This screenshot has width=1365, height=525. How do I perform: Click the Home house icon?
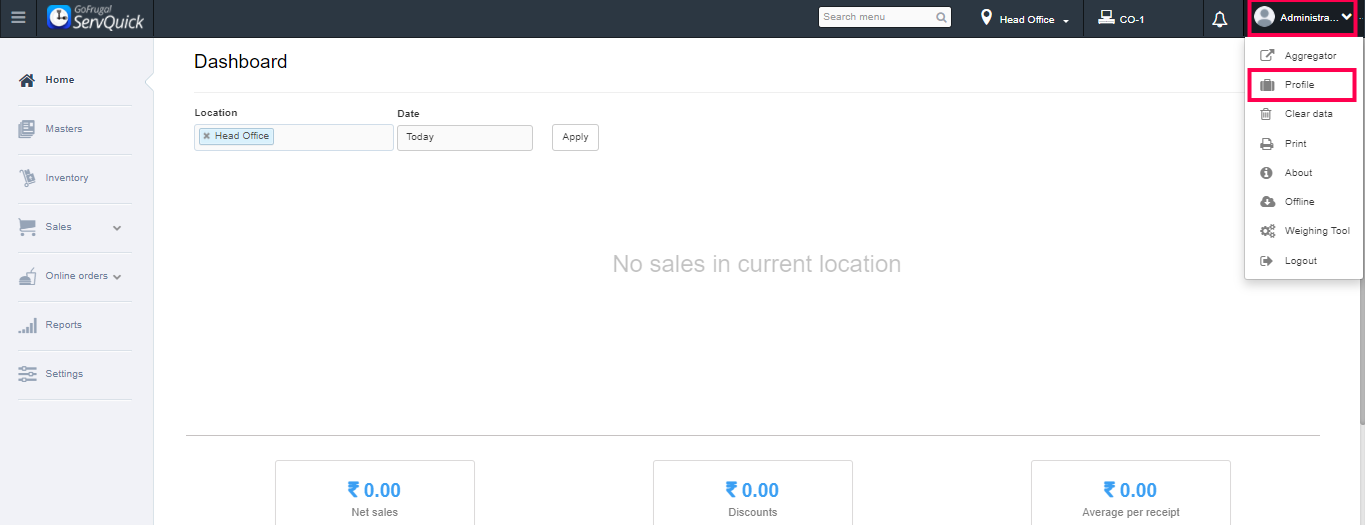27,80
